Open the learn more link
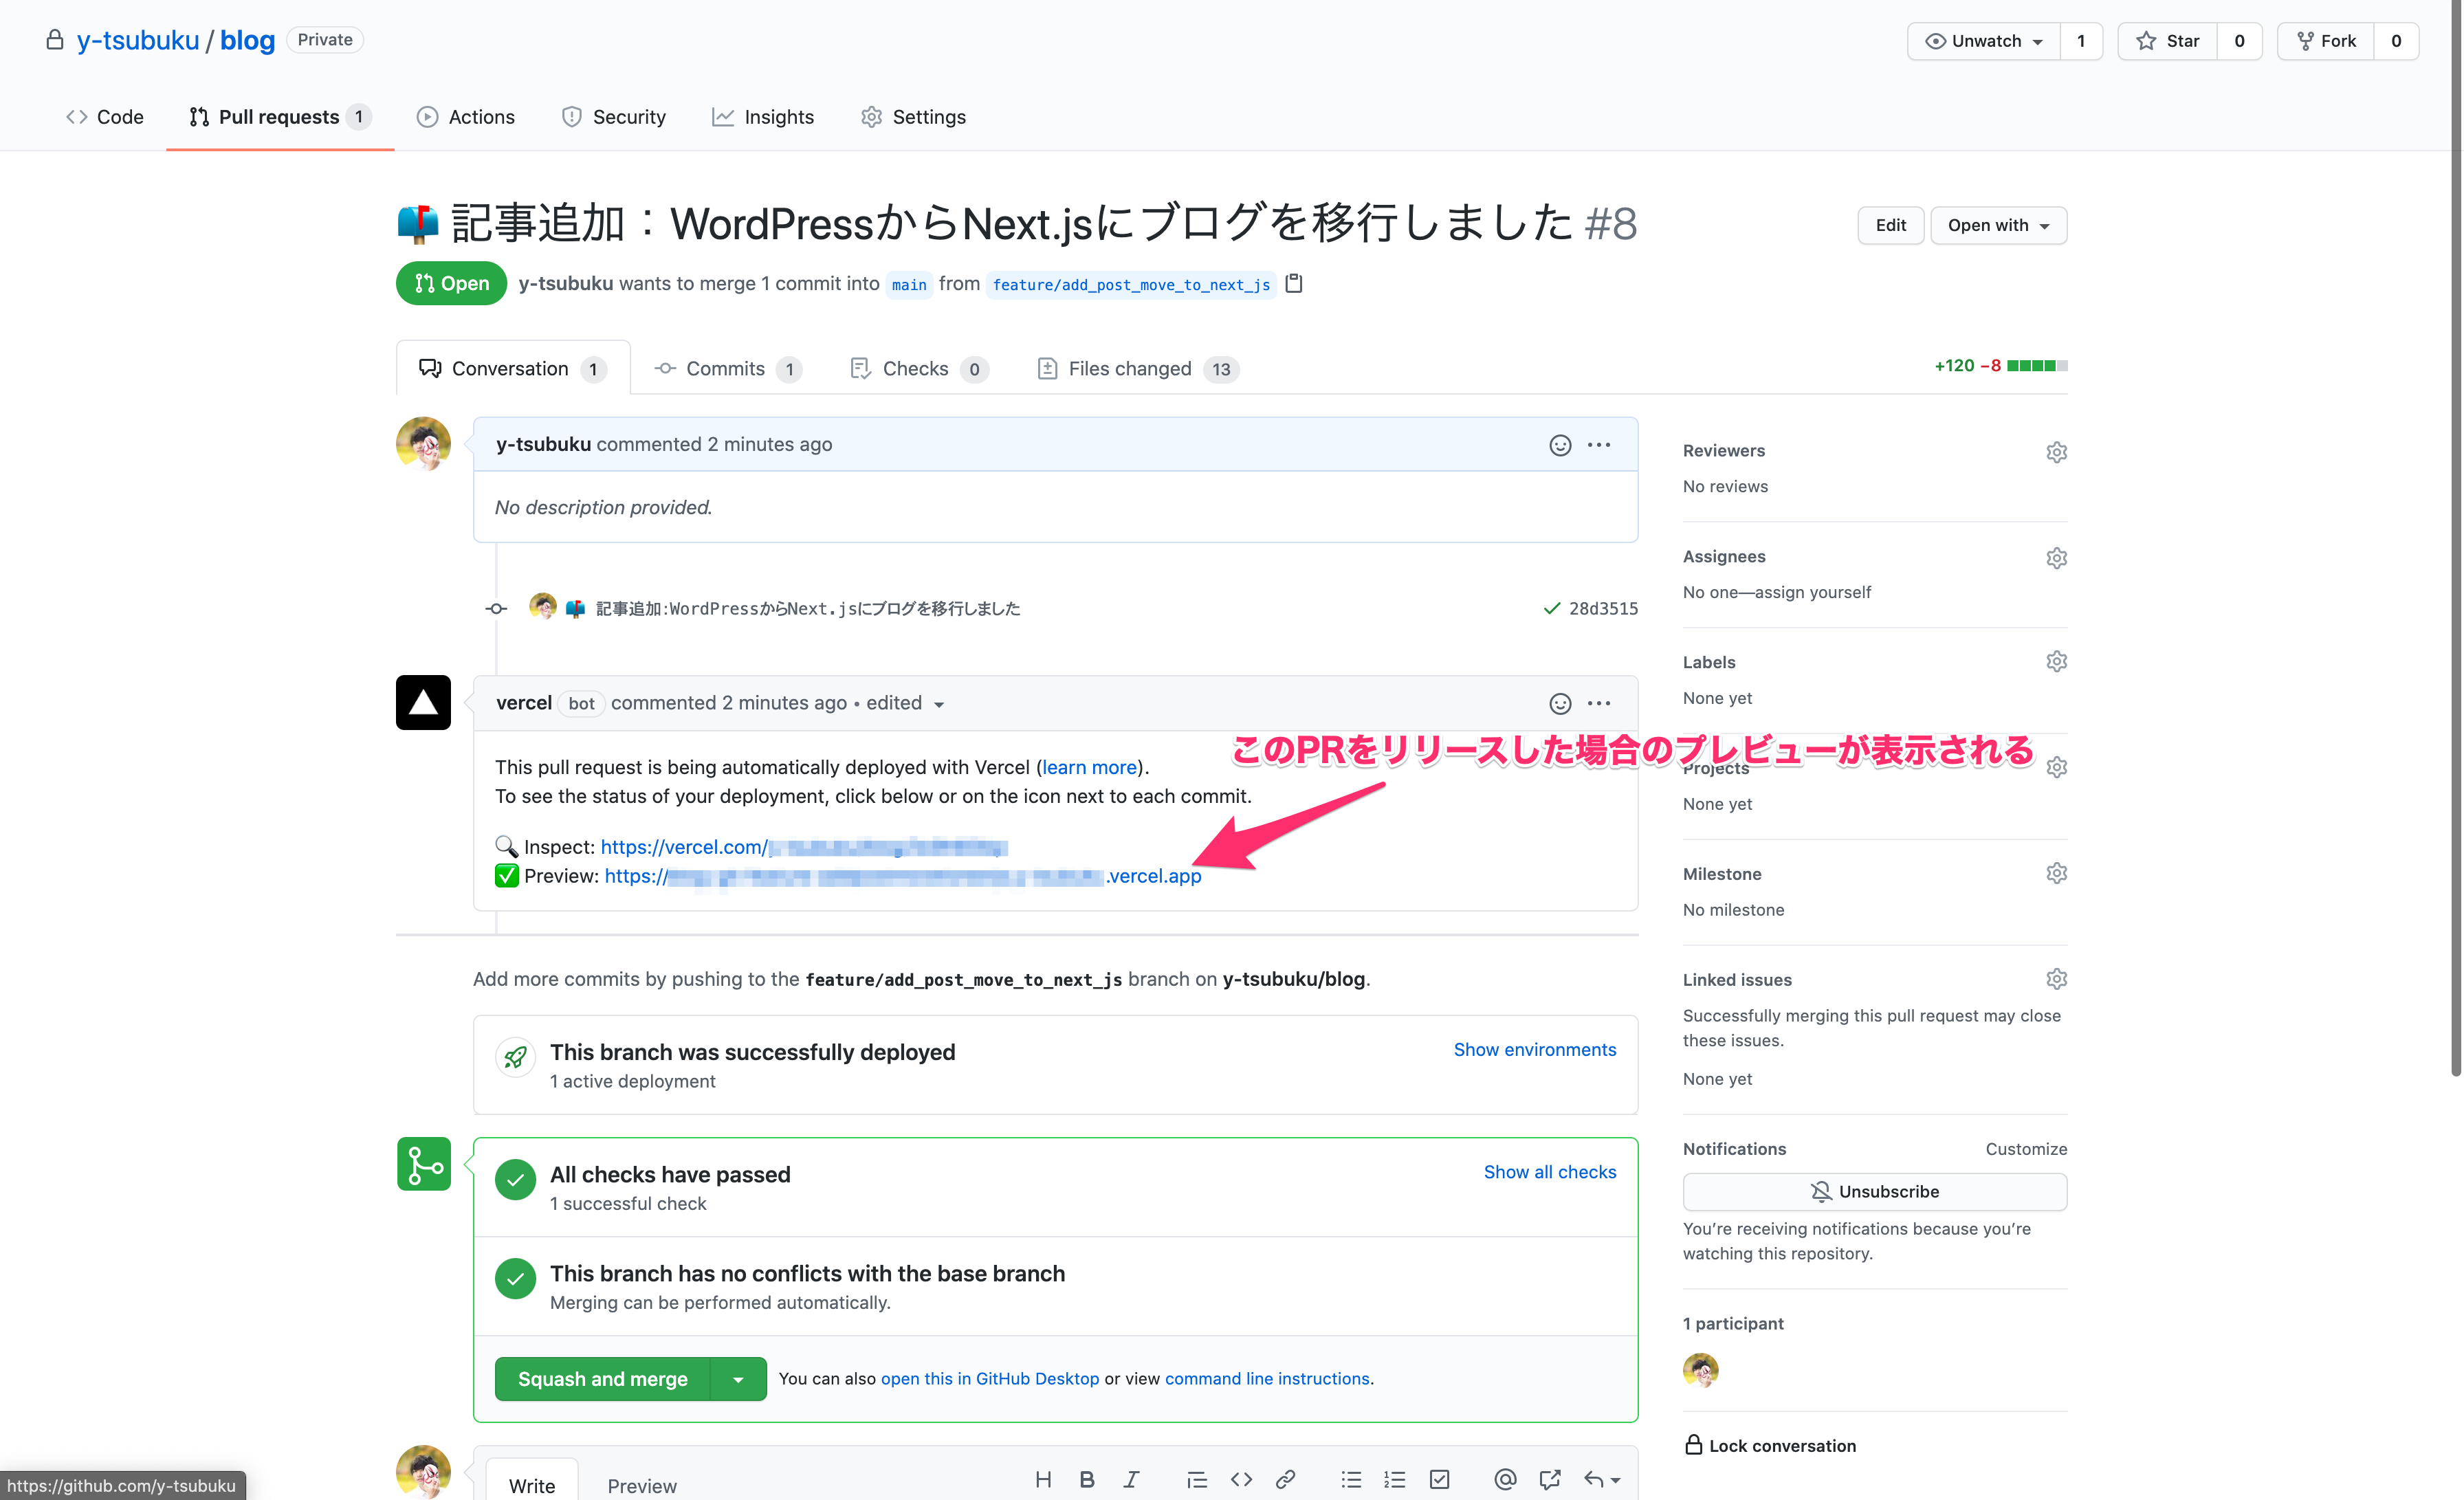This screenshot has height=1500, width=2464. tap(1089, 767)
